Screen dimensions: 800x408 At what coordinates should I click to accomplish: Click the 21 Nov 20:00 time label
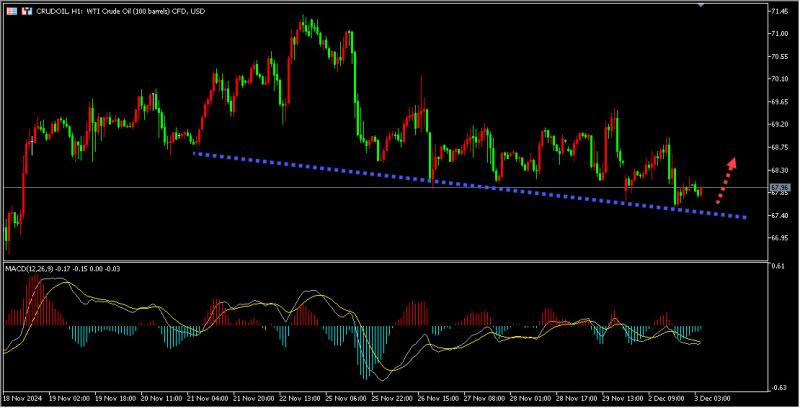(254, 398)
